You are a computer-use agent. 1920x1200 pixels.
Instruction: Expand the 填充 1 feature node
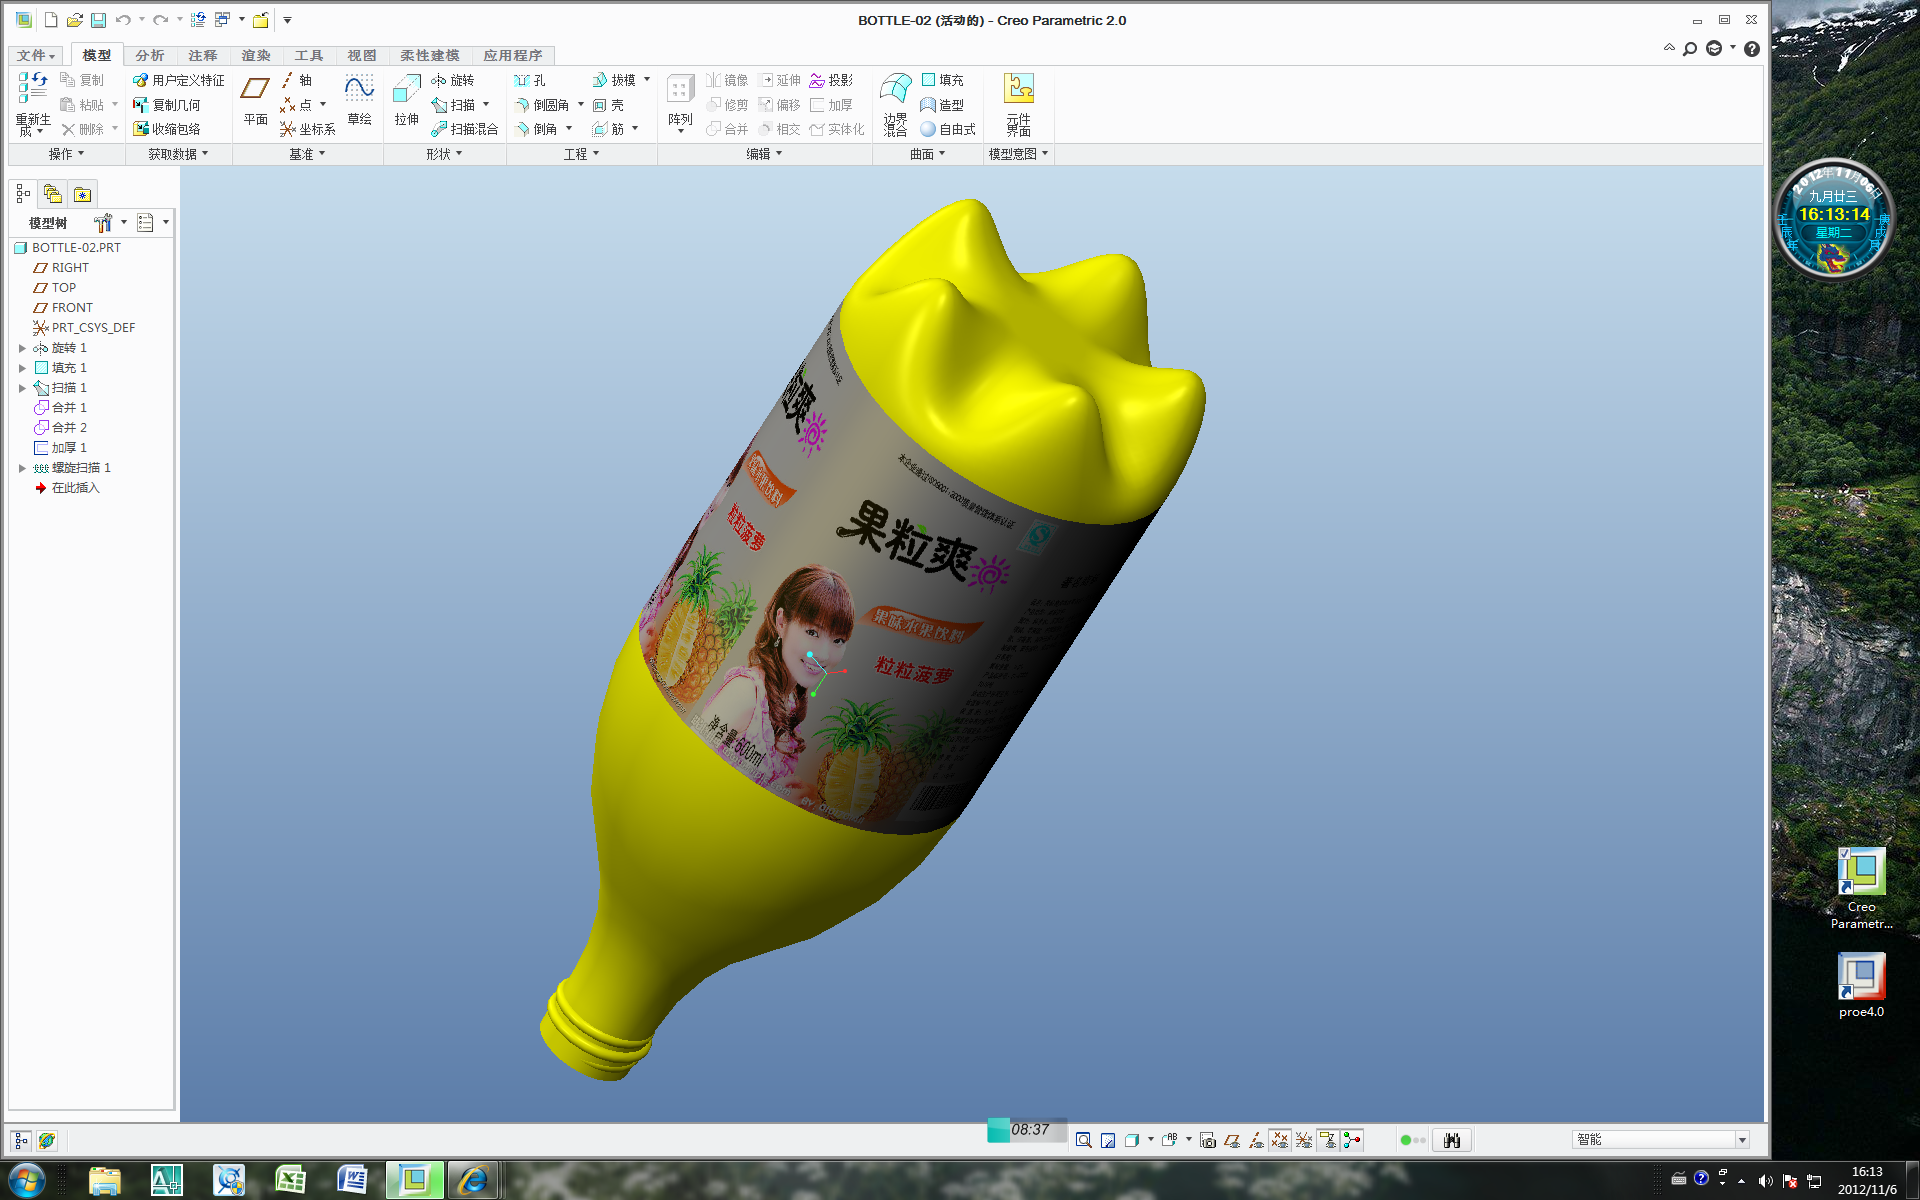click(22, 368)
